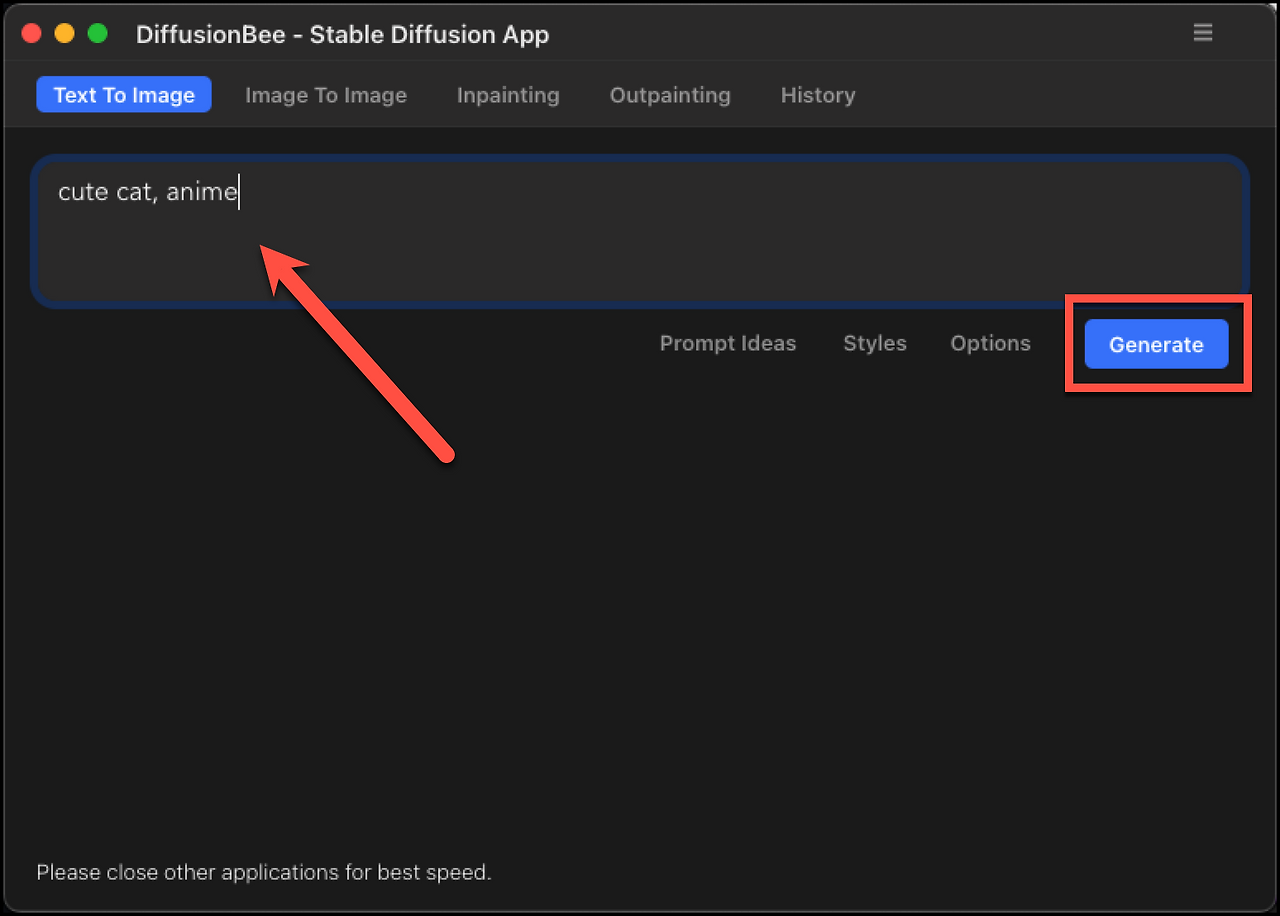Click the word "cute" in the prompt
The width and height of the screenshot is (1280, 916).
83,192
